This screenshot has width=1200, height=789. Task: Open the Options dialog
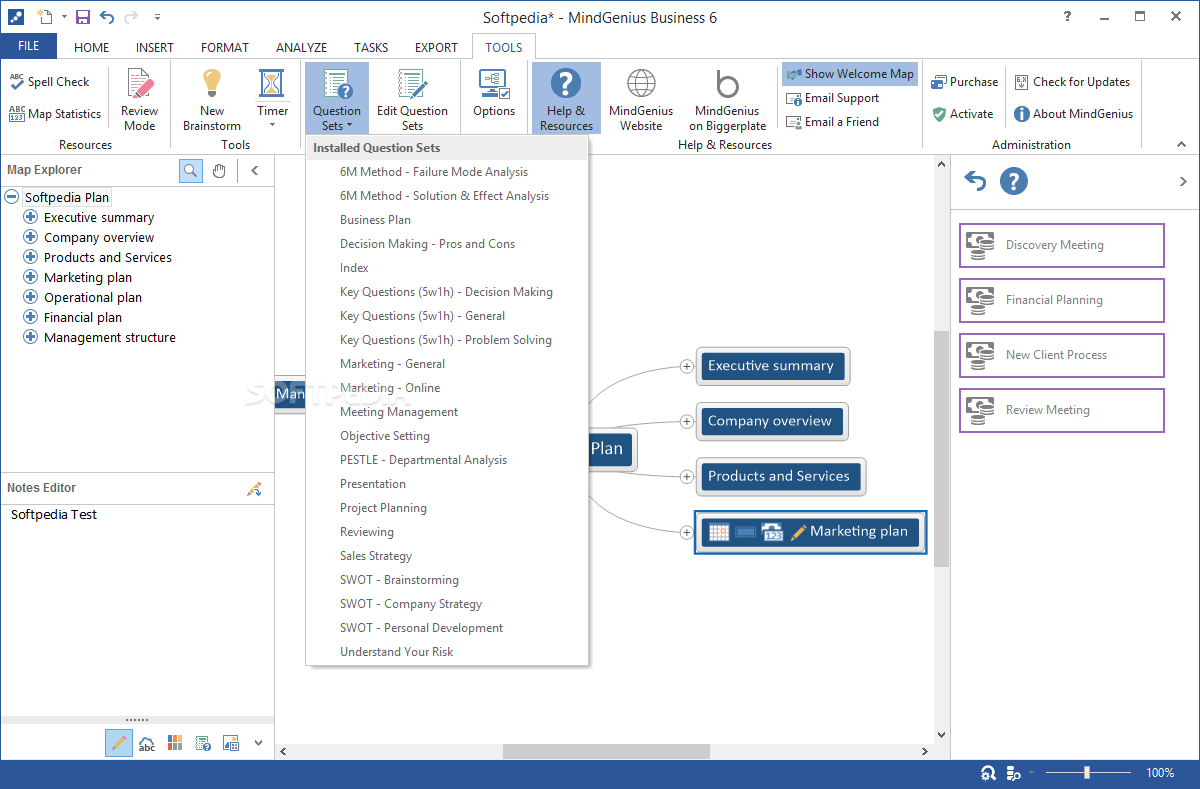coord(494,95)
